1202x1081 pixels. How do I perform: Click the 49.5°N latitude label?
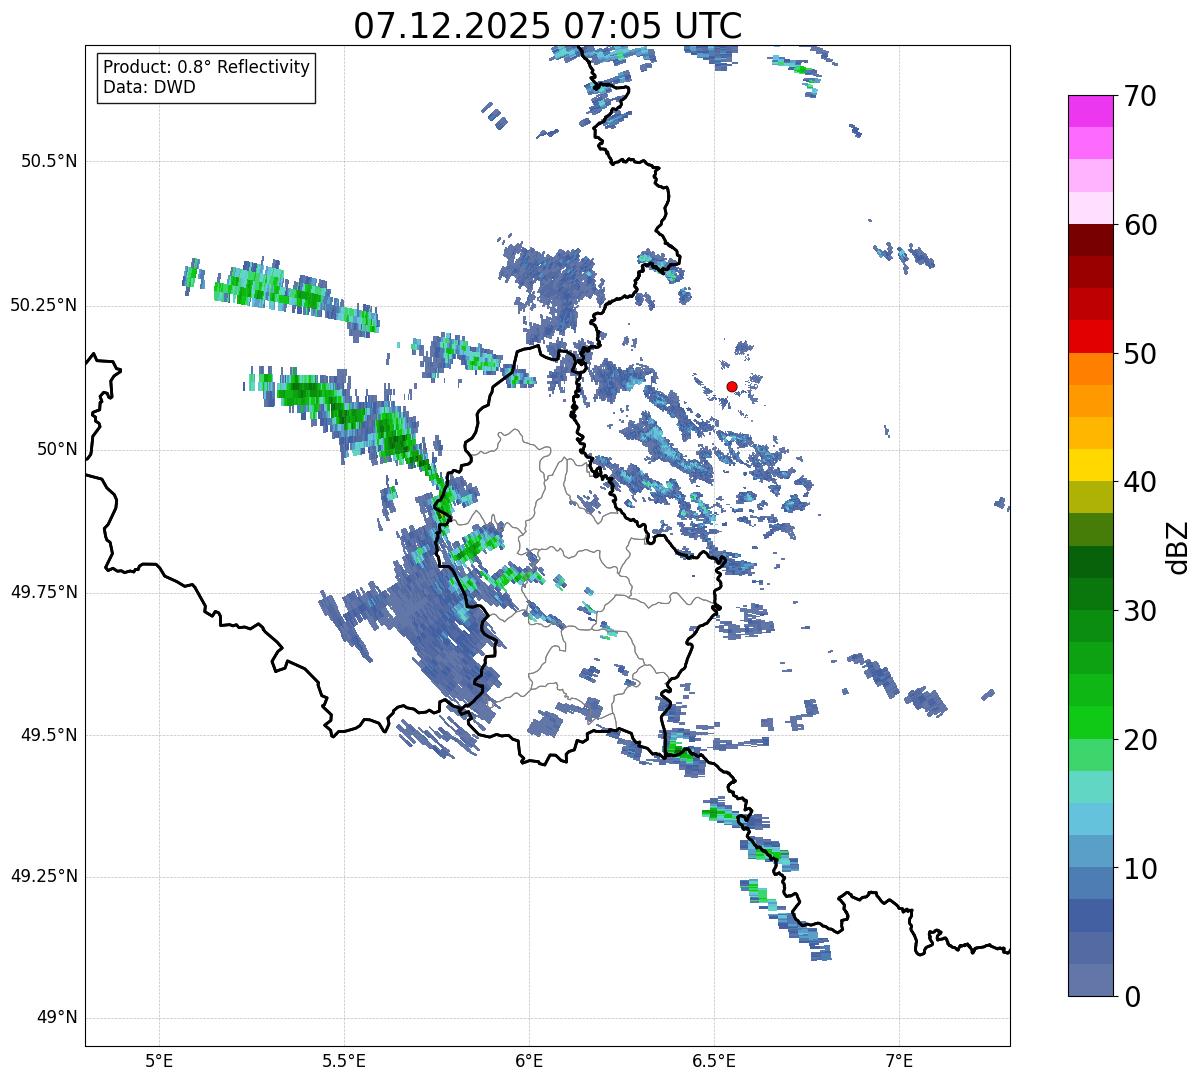click(x=49, y=735)
